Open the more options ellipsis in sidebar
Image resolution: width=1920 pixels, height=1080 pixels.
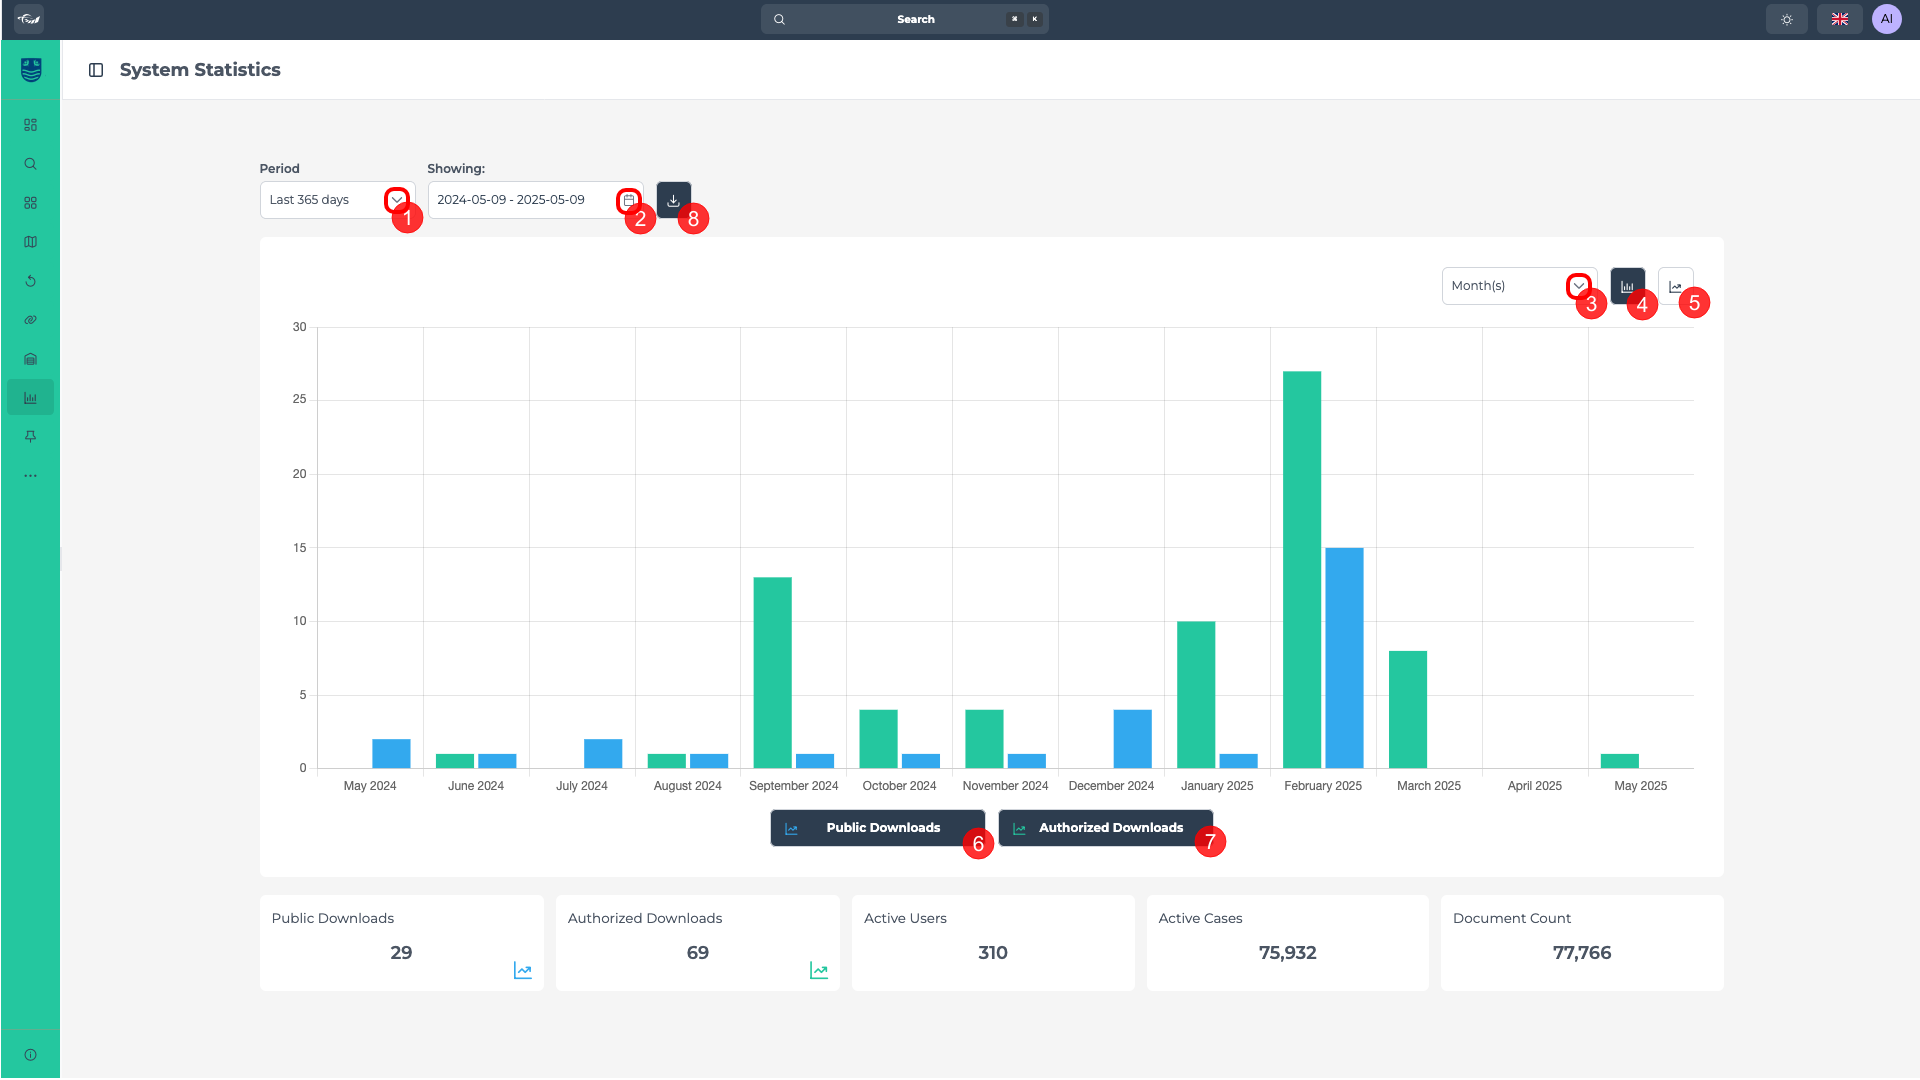[30, 476]
